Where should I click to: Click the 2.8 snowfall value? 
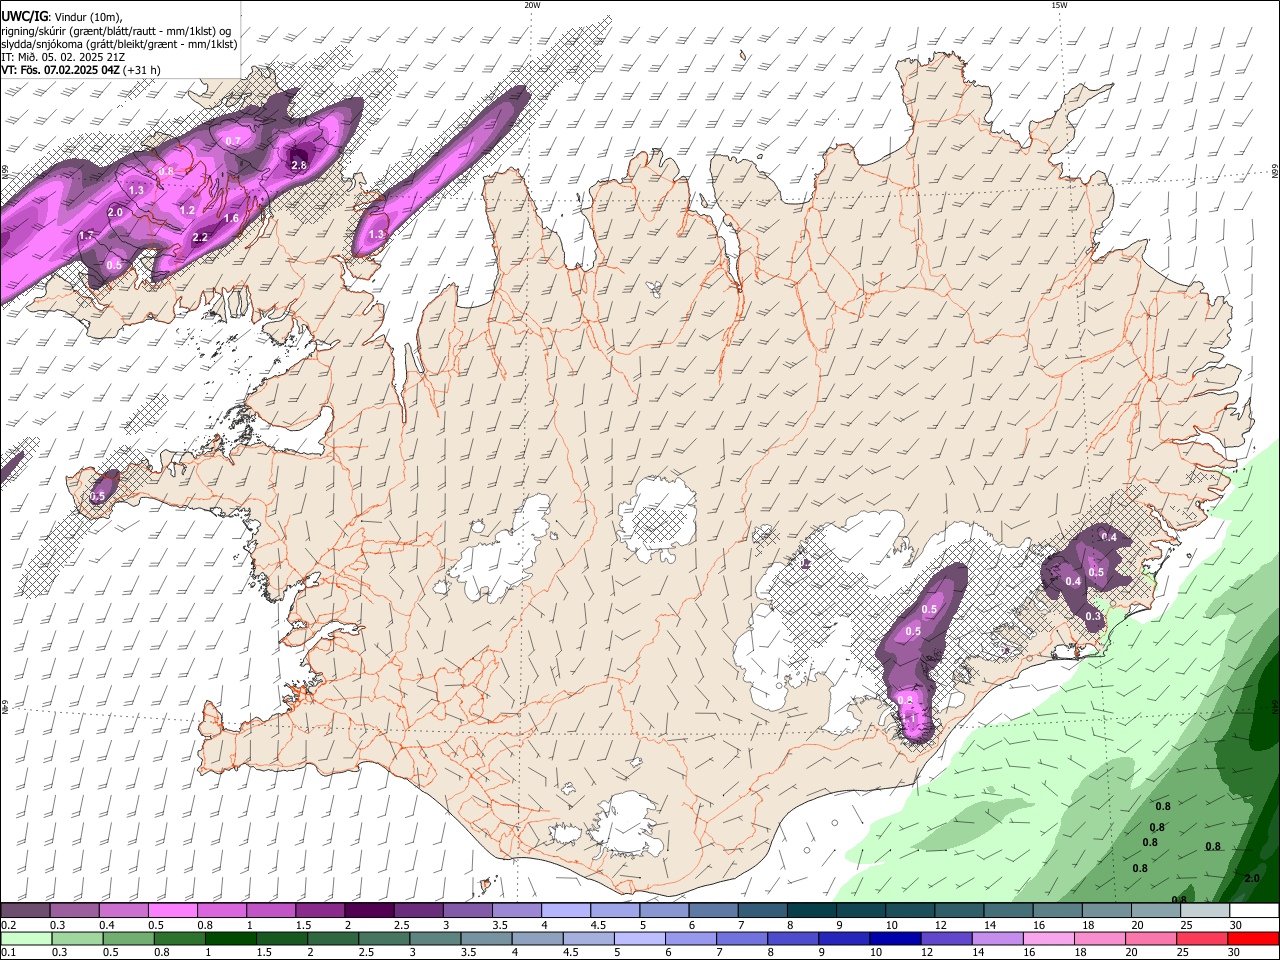(298, 165)
